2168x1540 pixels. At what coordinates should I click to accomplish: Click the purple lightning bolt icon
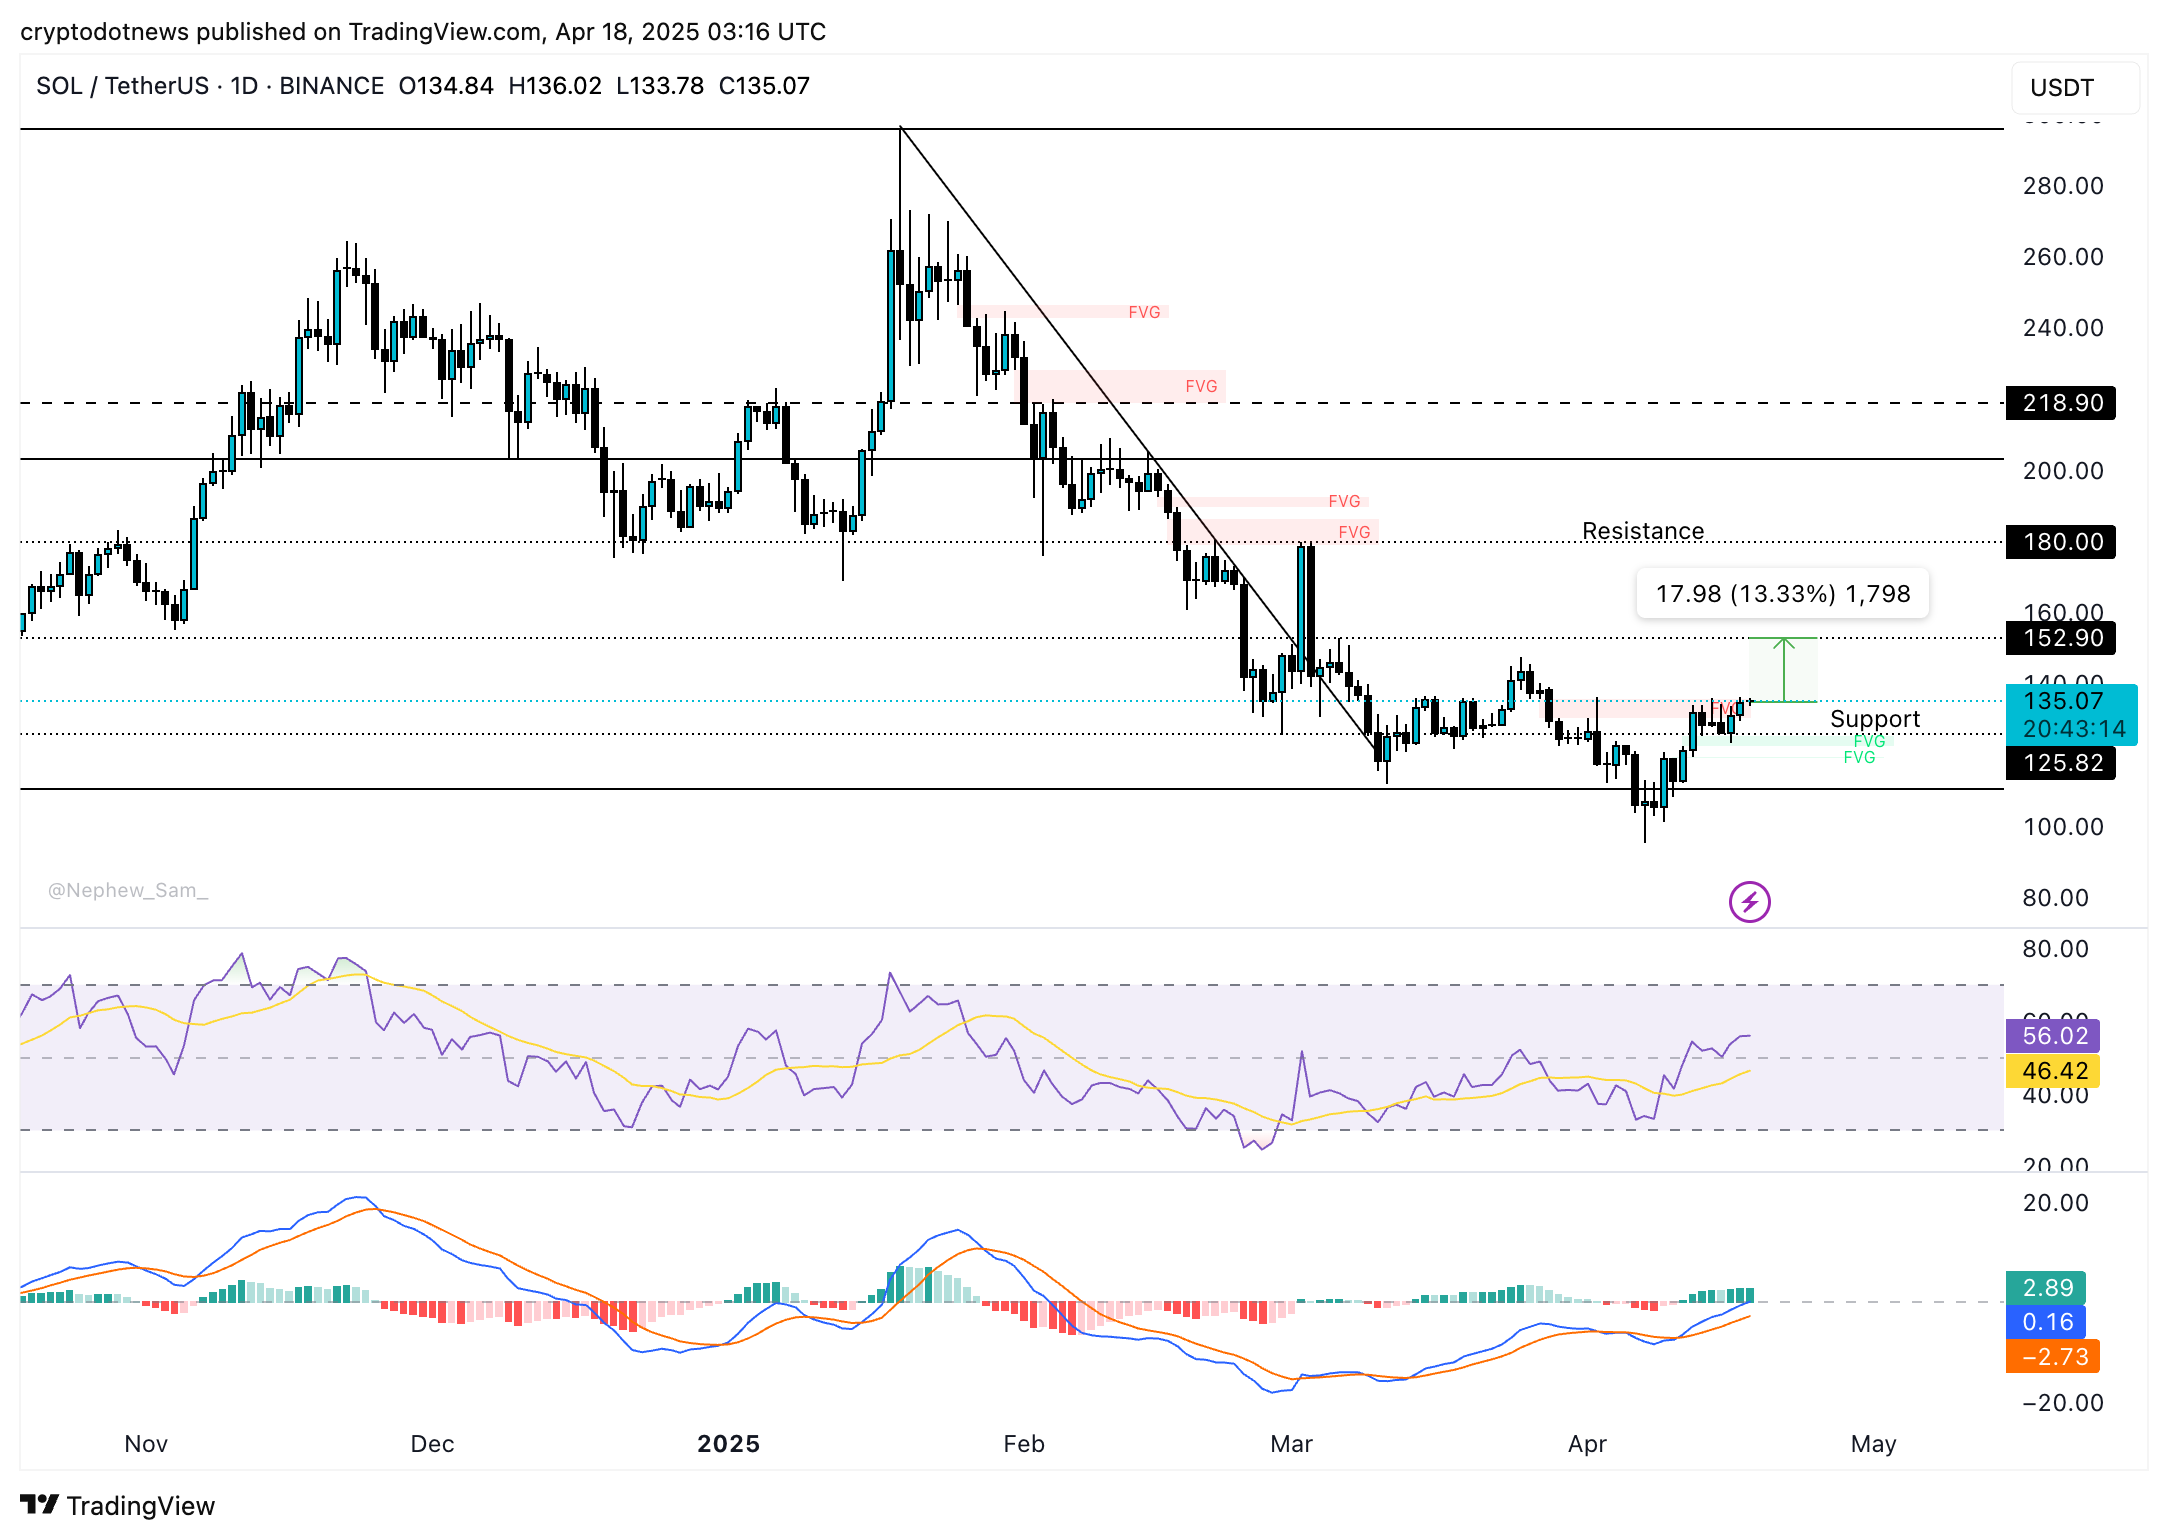[x=1749, y=902]
